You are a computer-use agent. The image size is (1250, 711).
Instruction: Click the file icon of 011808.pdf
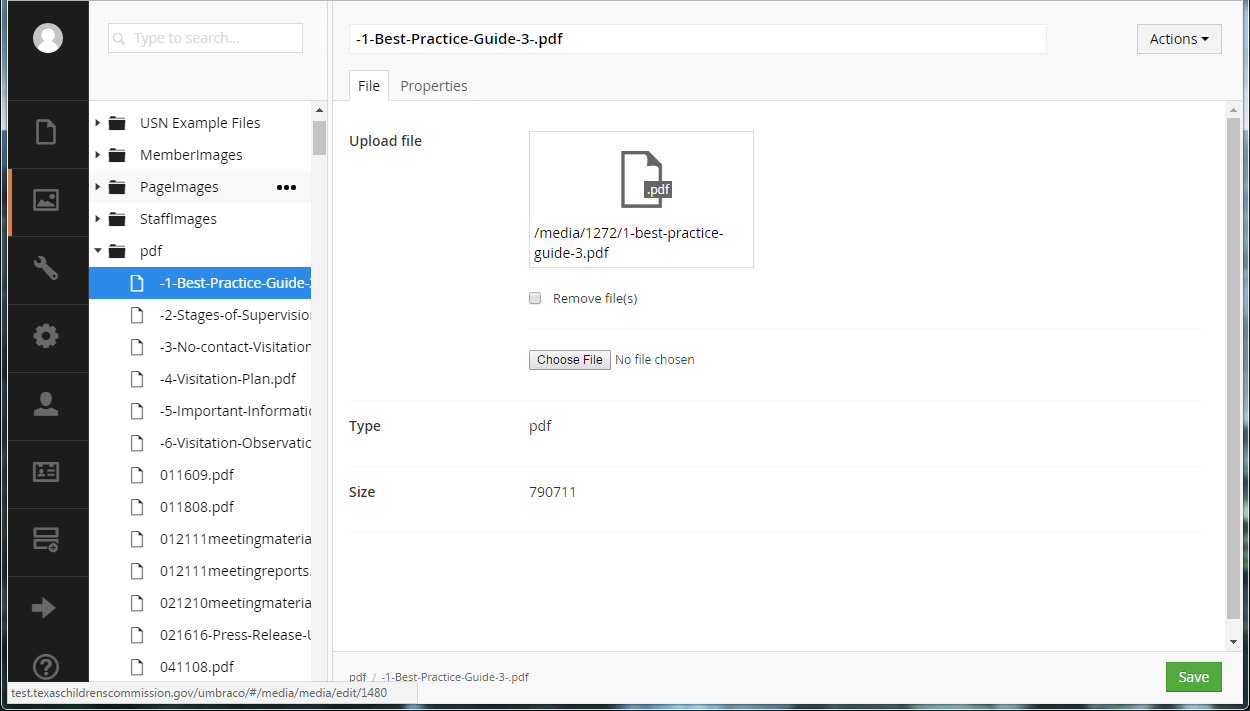(x=138, y=507)
